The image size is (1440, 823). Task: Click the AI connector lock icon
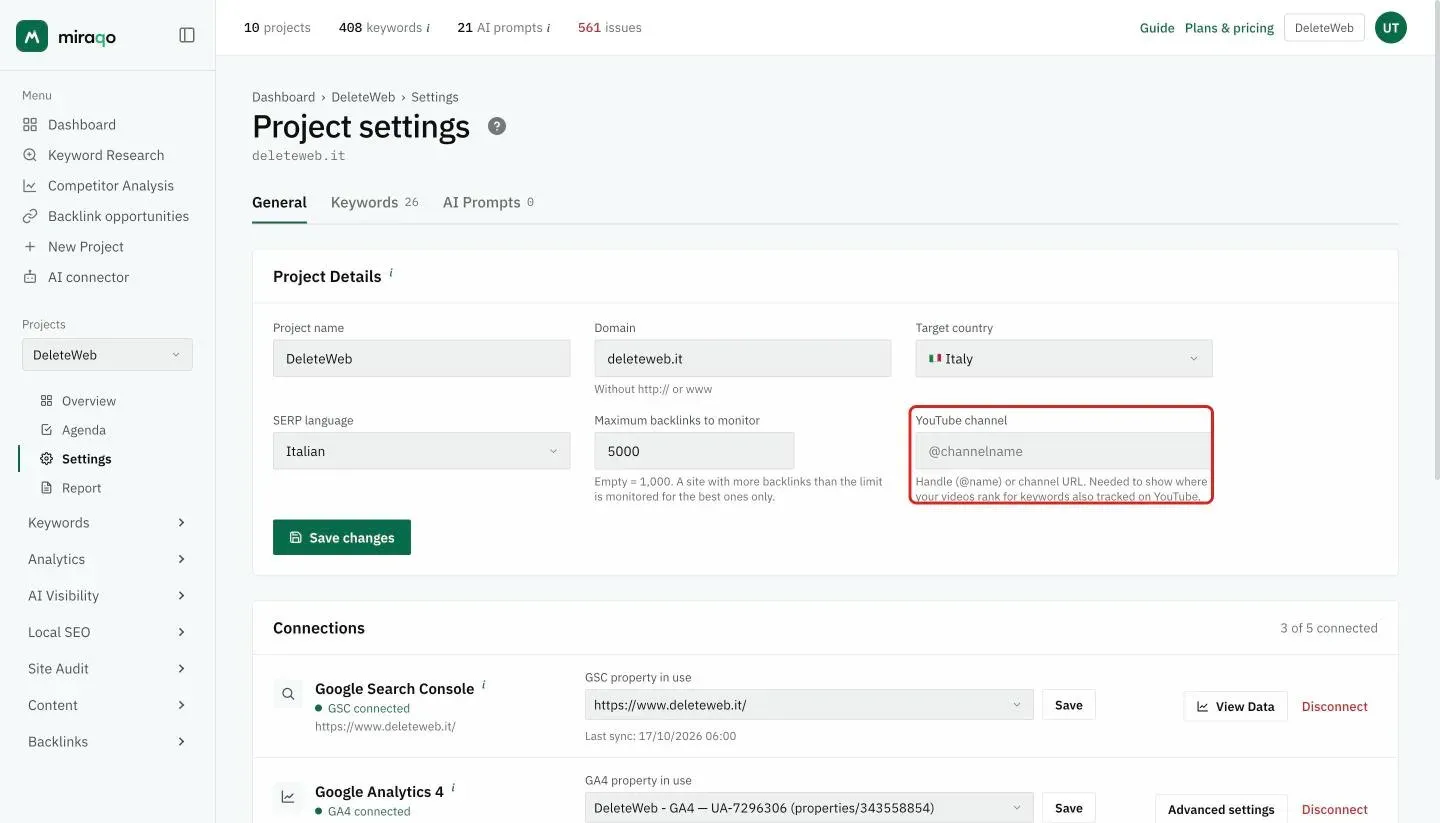point(30,277)
